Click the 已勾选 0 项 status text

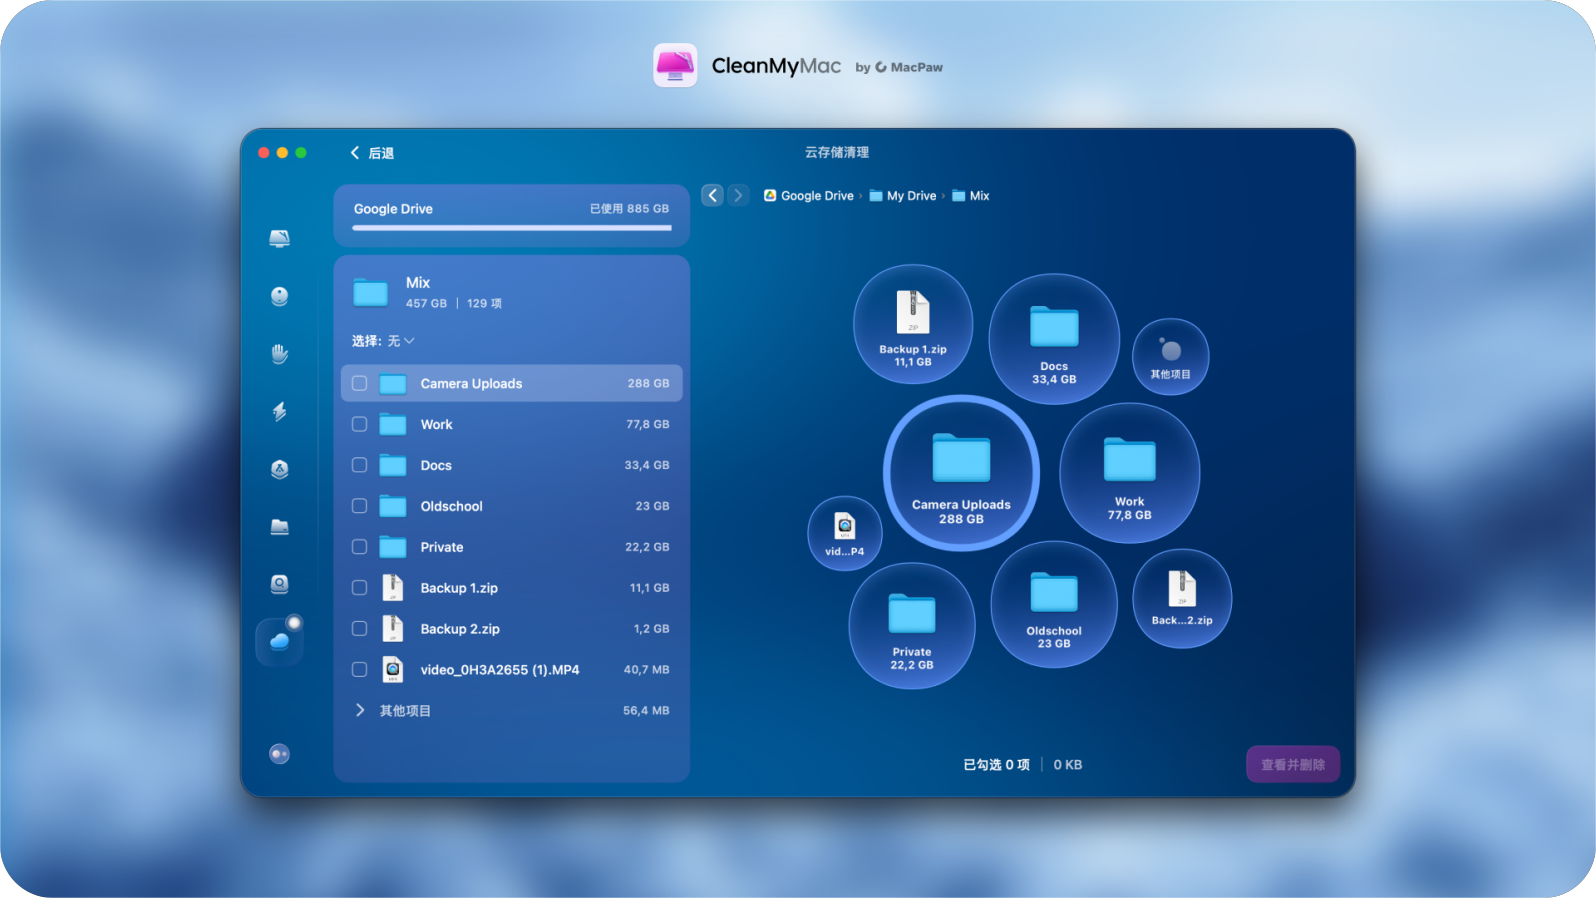point(996,765)
